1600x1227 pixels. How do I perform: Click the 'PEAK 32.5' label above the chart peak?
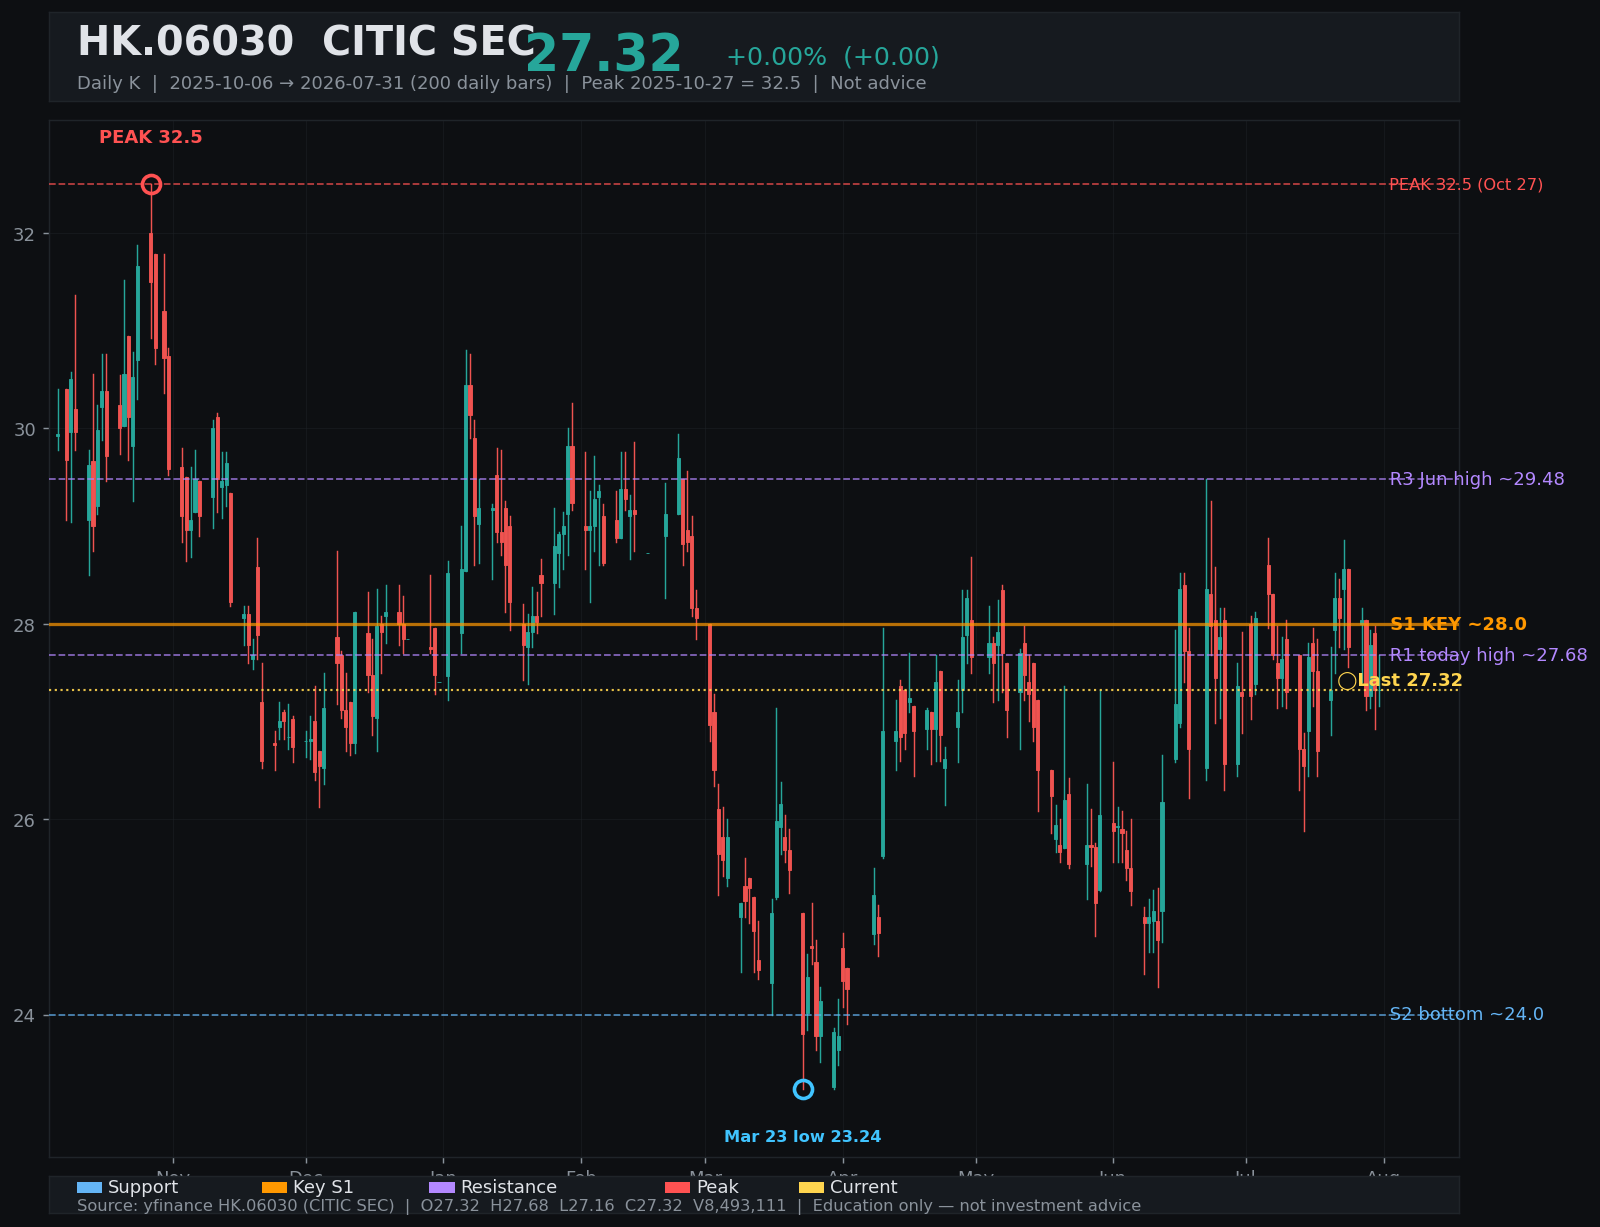[151, 137]
